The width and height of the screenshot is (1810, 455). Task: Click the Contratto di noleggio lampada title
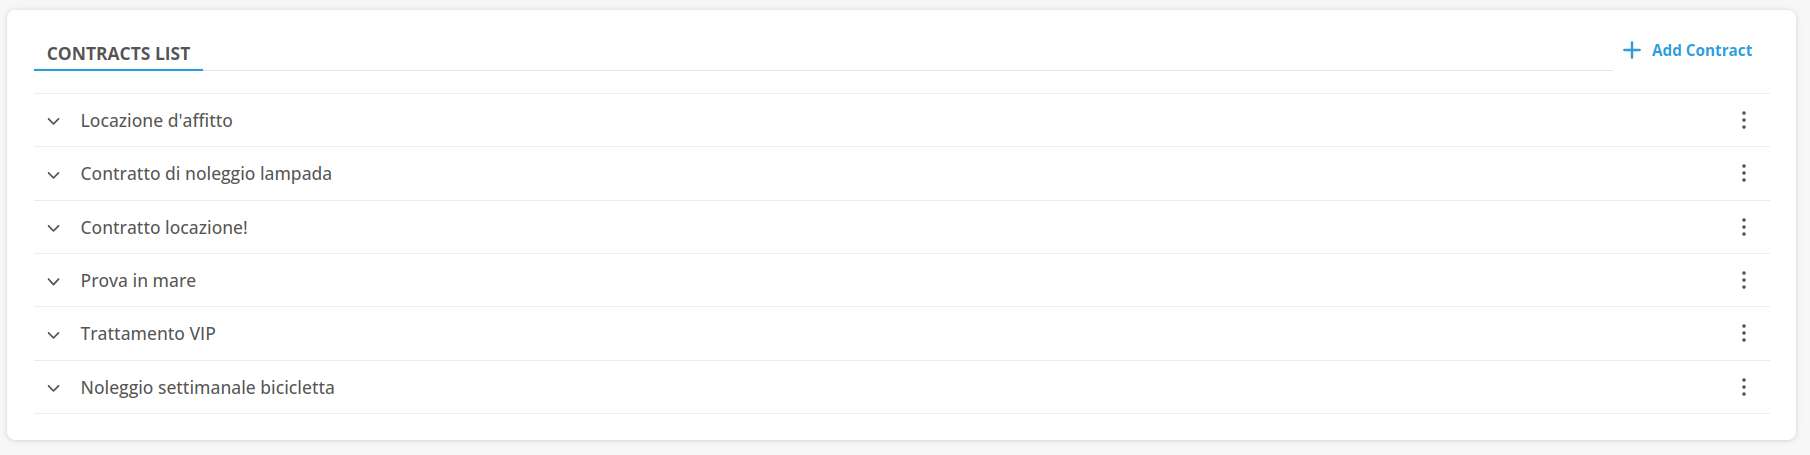(206, 173)
